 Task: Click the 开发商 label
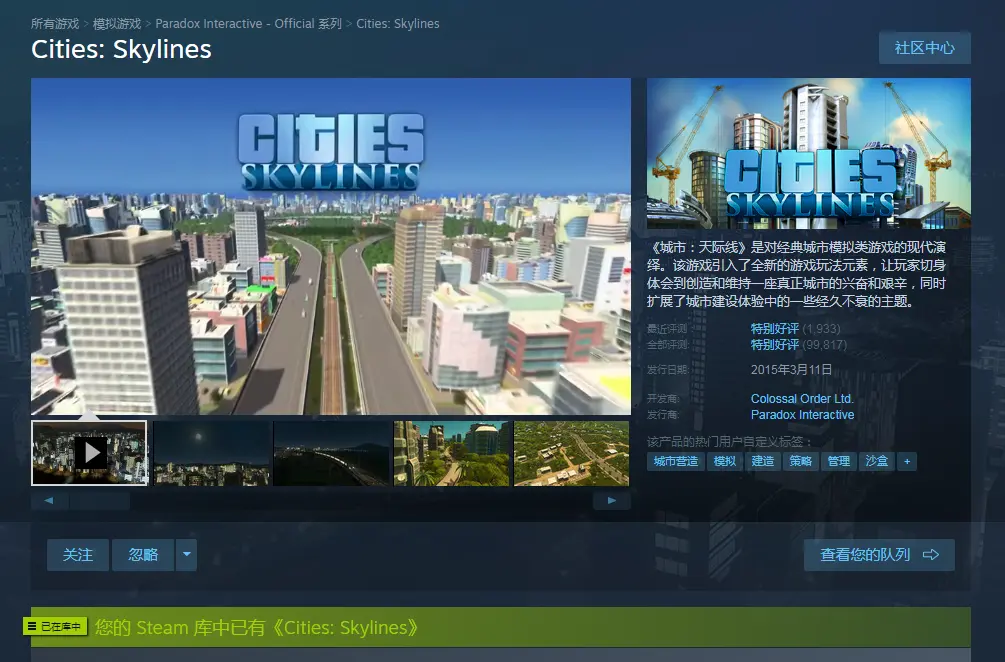coord(663,399)
